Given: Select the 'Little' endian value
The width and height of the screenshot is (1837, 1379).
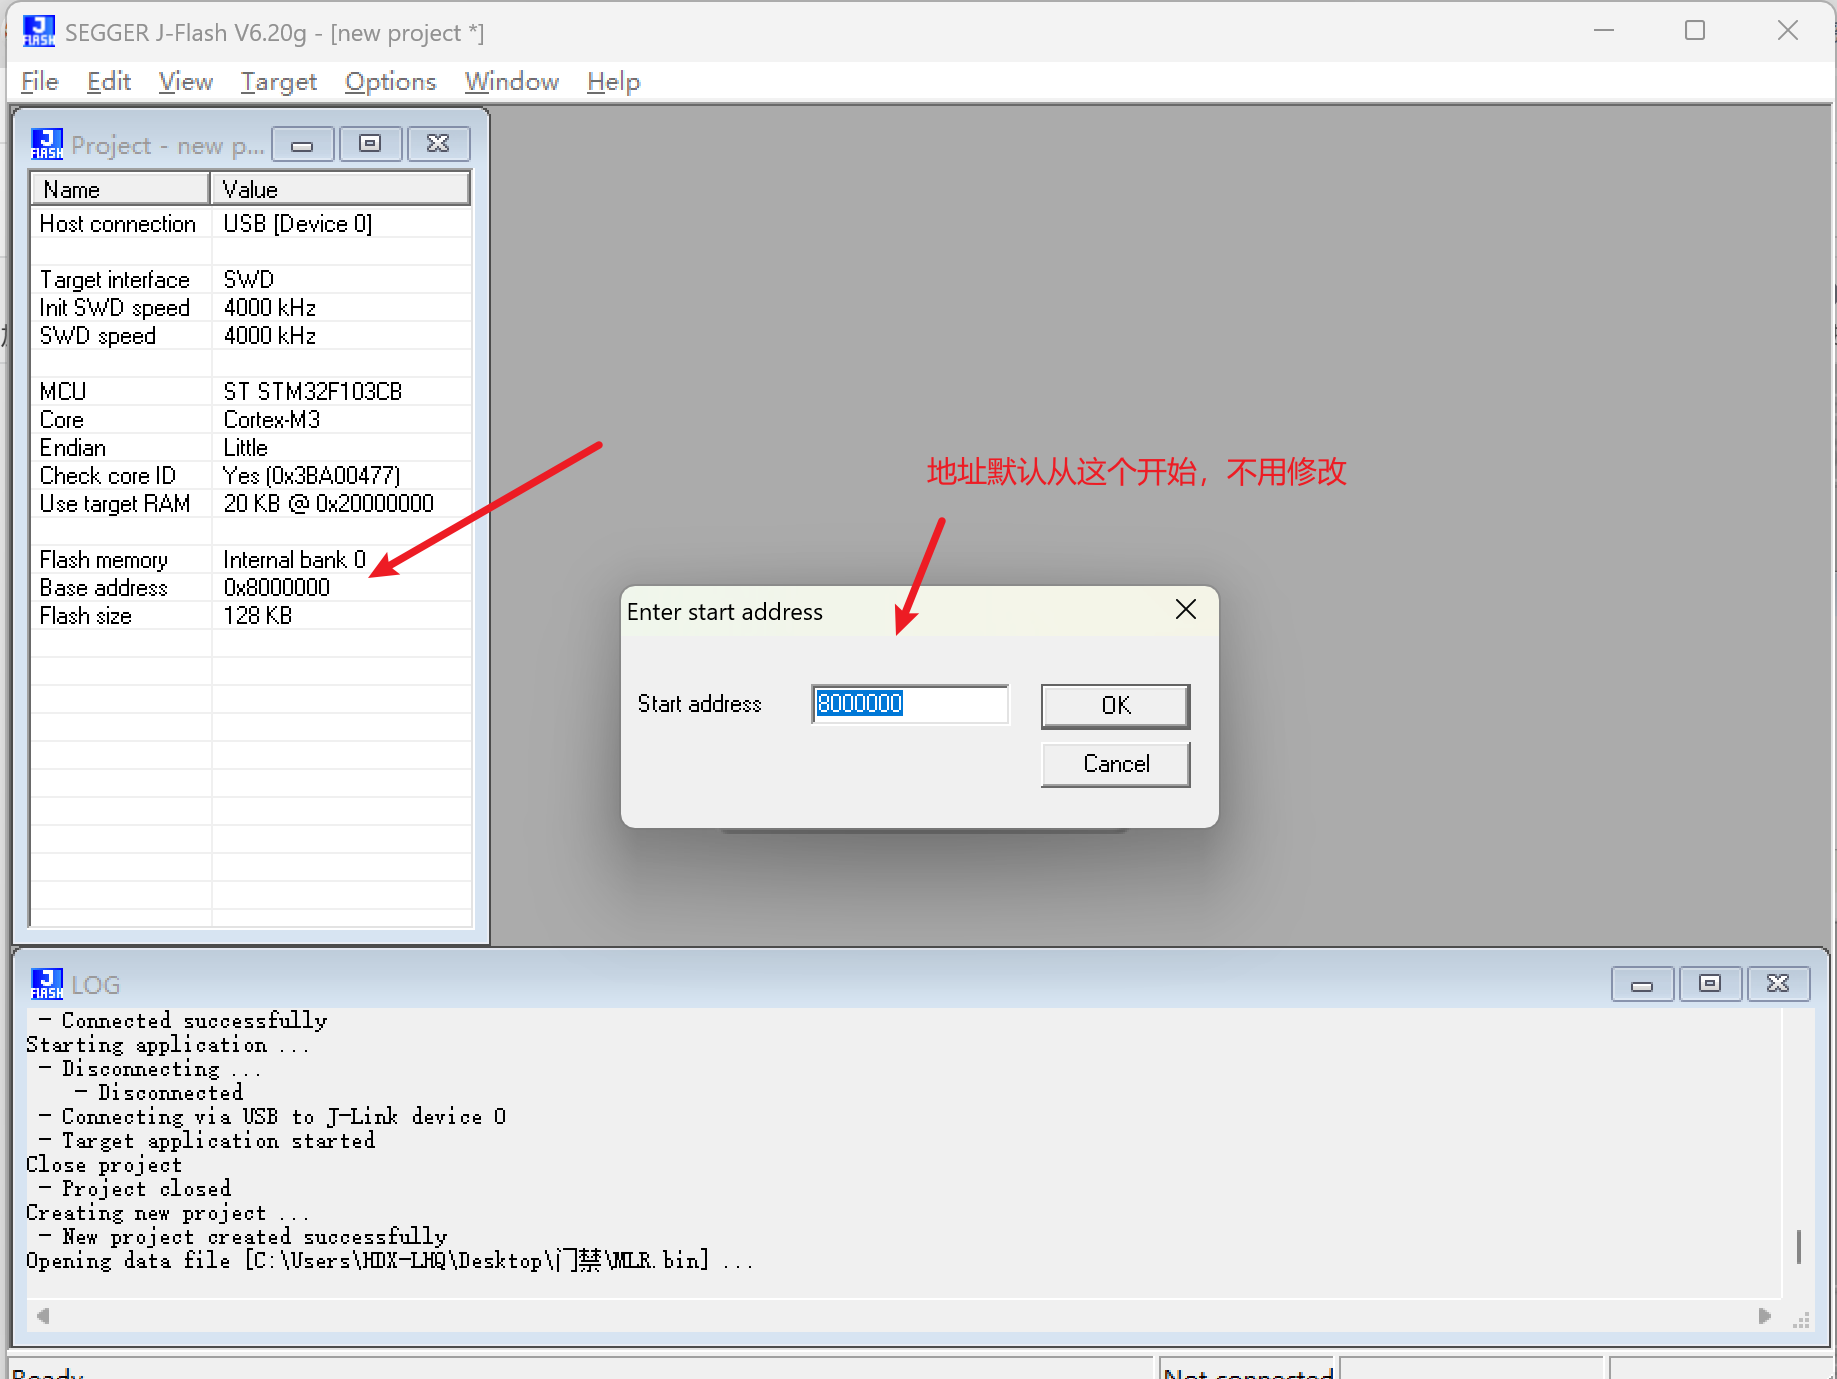Looking at the screenshot, I should point(246,448).
